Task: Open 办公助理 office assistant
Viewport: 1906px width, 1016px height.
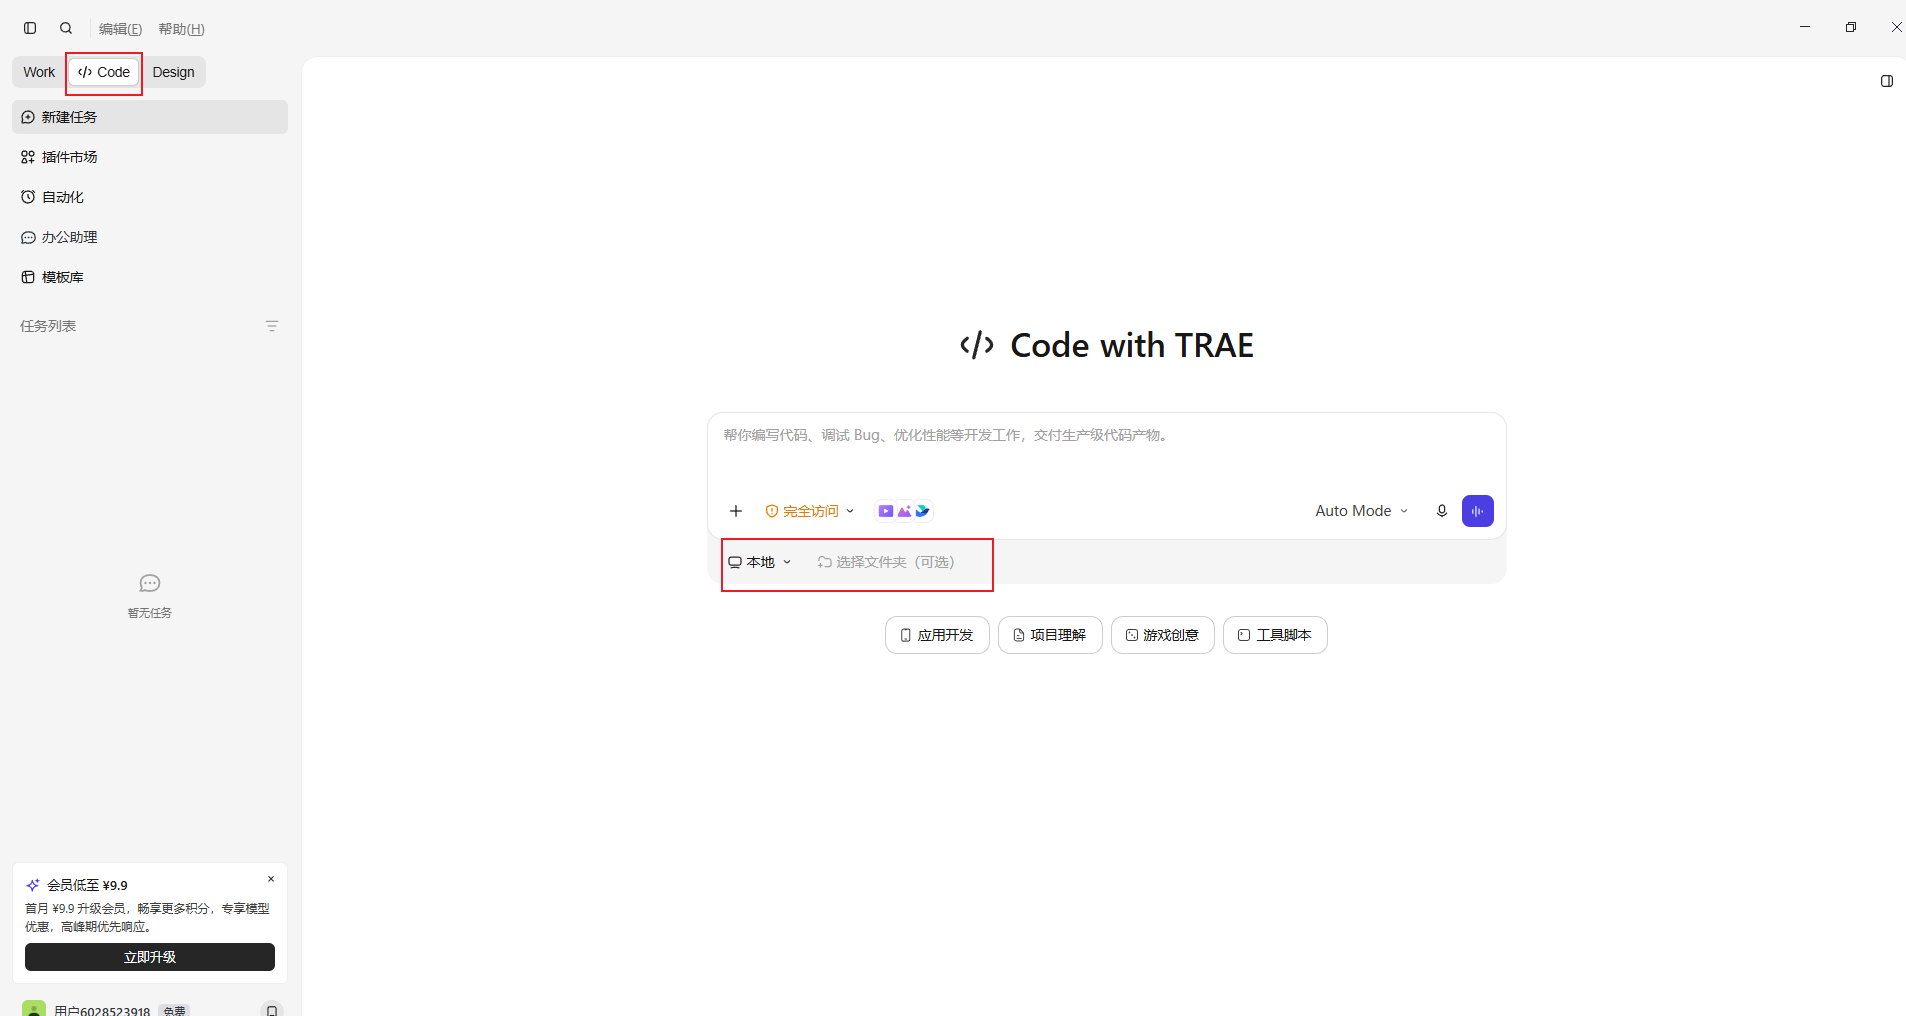Action: (x=150, y=237)
